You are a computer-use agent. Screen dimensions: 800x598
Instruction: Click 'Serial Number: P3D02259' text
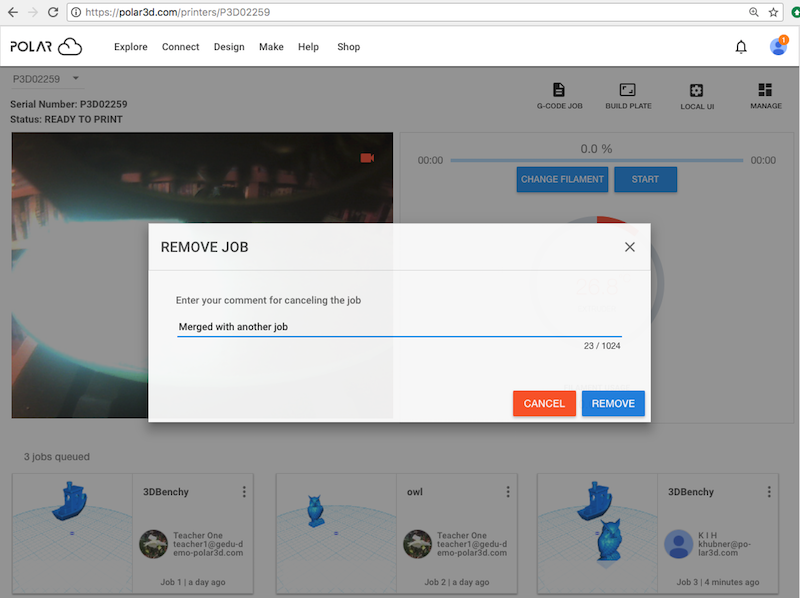[69, 104]
